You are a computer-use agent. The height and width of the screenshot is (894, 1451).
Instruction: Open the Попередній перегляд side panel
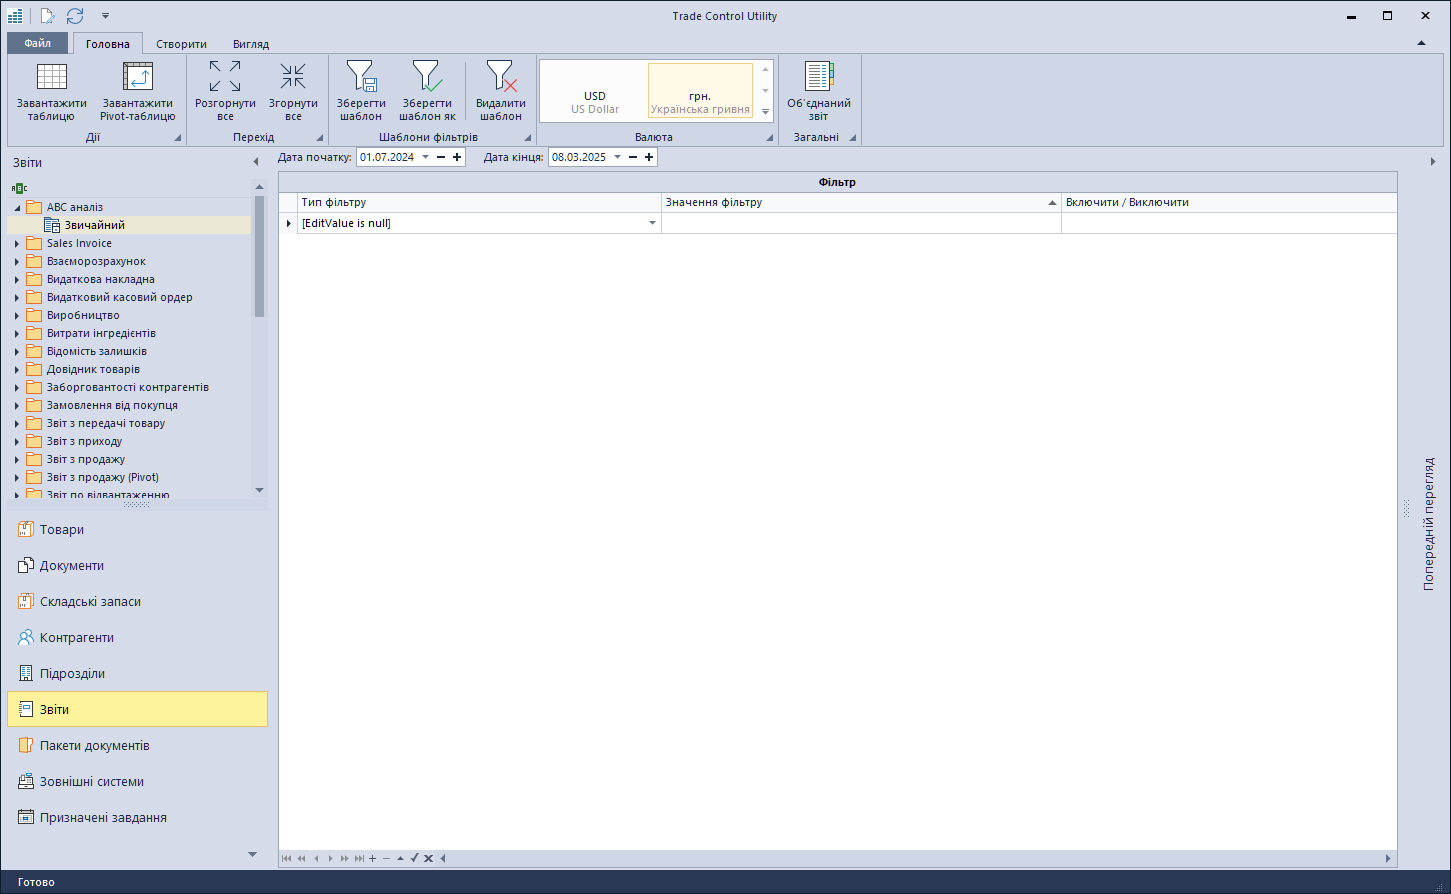pos(1428,524)
